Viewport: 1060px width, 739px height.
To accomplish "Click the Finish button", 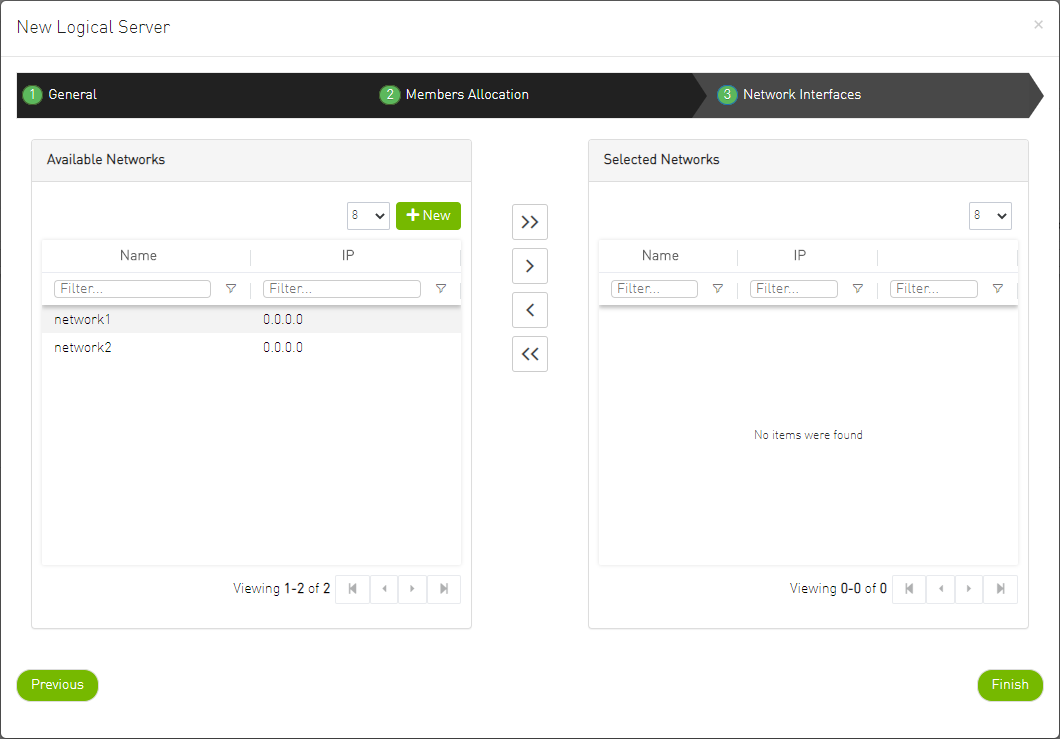I will (1010, 685).
